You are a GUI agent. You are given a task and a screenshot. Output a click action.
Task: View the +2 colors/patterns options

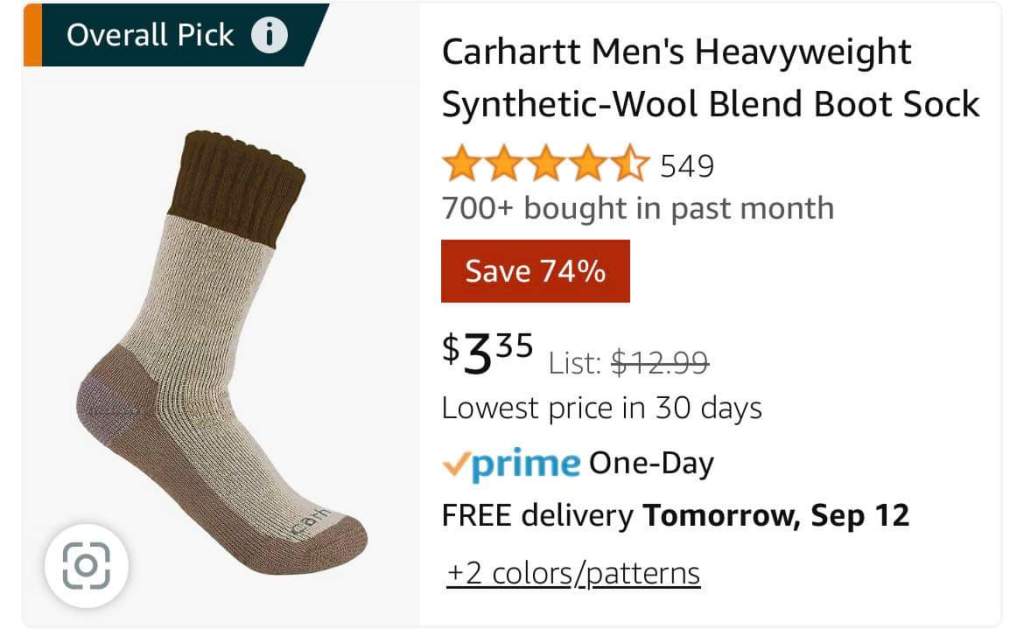[x=573, y=573]
